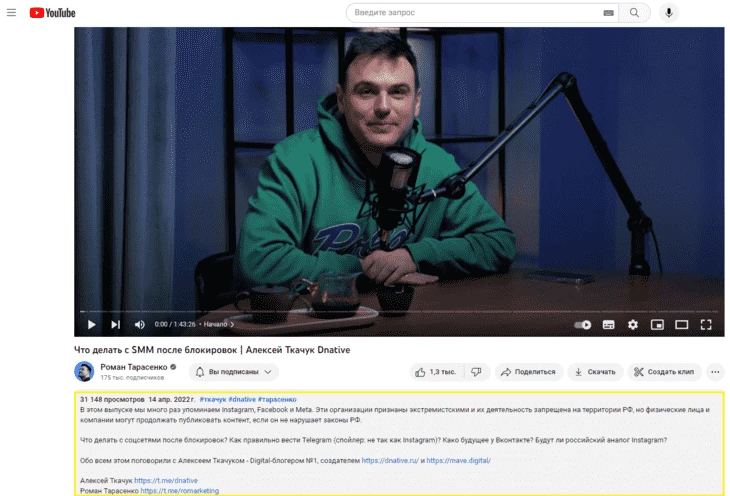Expand the "Вы подписаны" subscription dropdown
The width and height of the screenshot is (730, 496).
point(234,372)
